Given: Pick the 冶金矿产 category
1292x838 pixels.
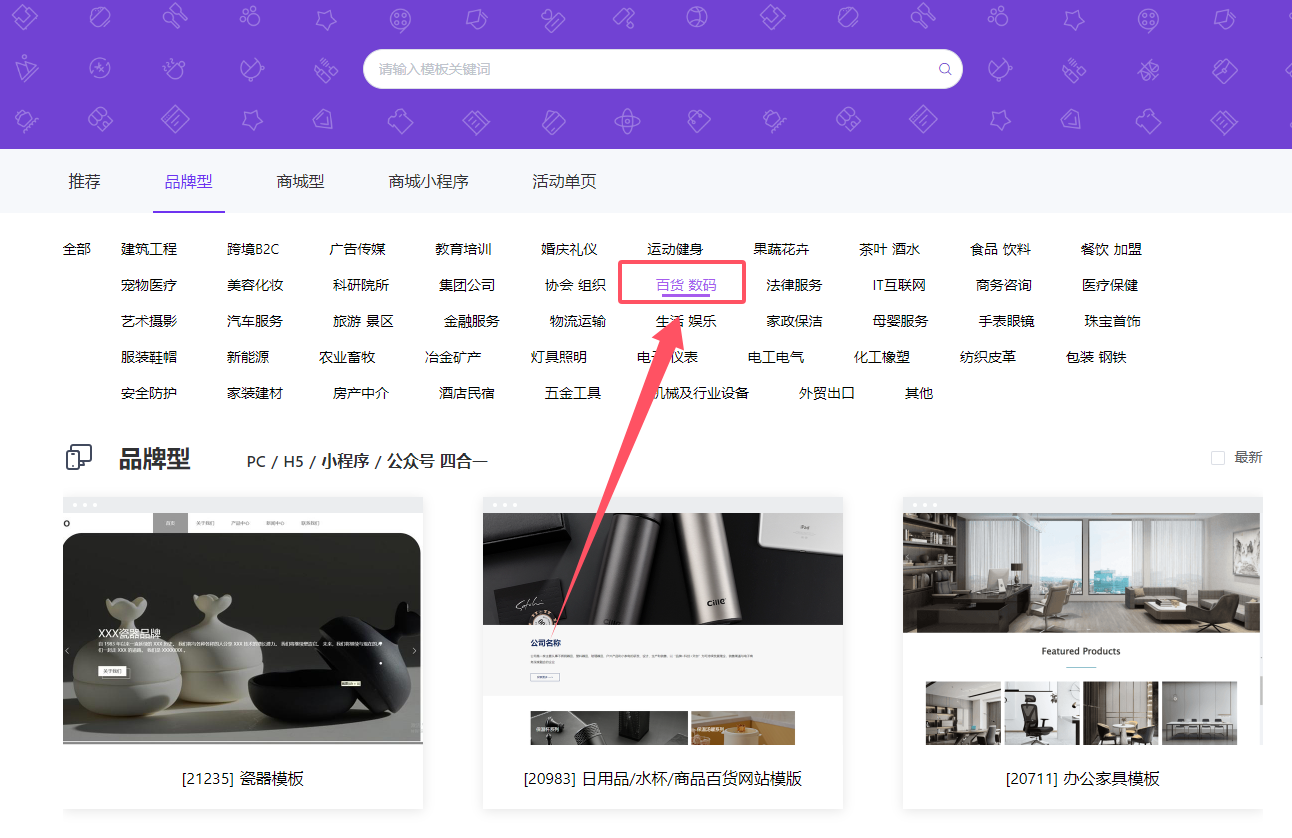Looking at the screenshot, I should pos(453,357).
